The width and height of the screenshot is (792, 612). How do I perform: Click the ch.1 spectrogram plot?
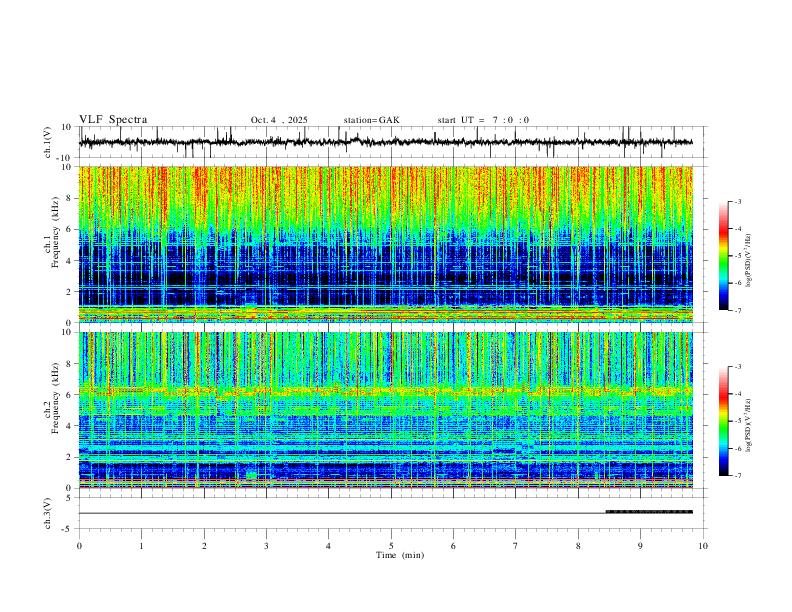coord(386,244)
